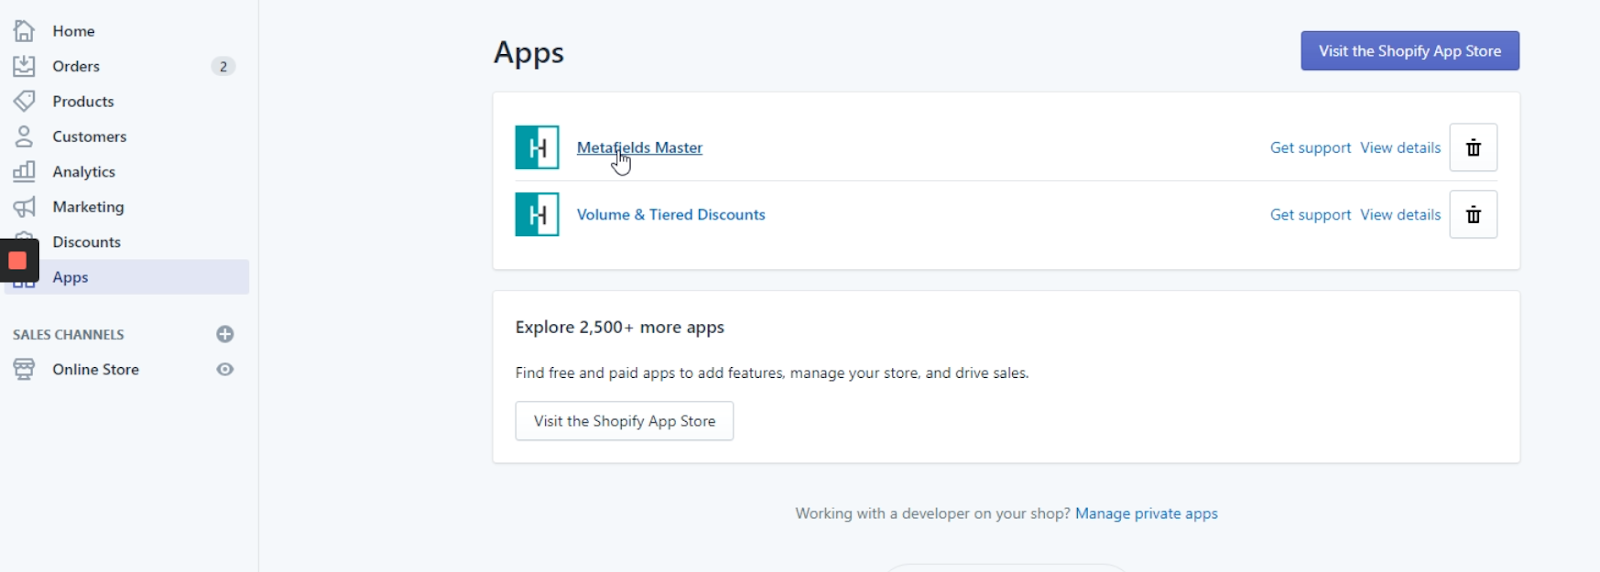Get support for Volume & Tiered Discounts
Image resolution: width=1600 pixels, height=572 pixels.
coord(1310,215)
